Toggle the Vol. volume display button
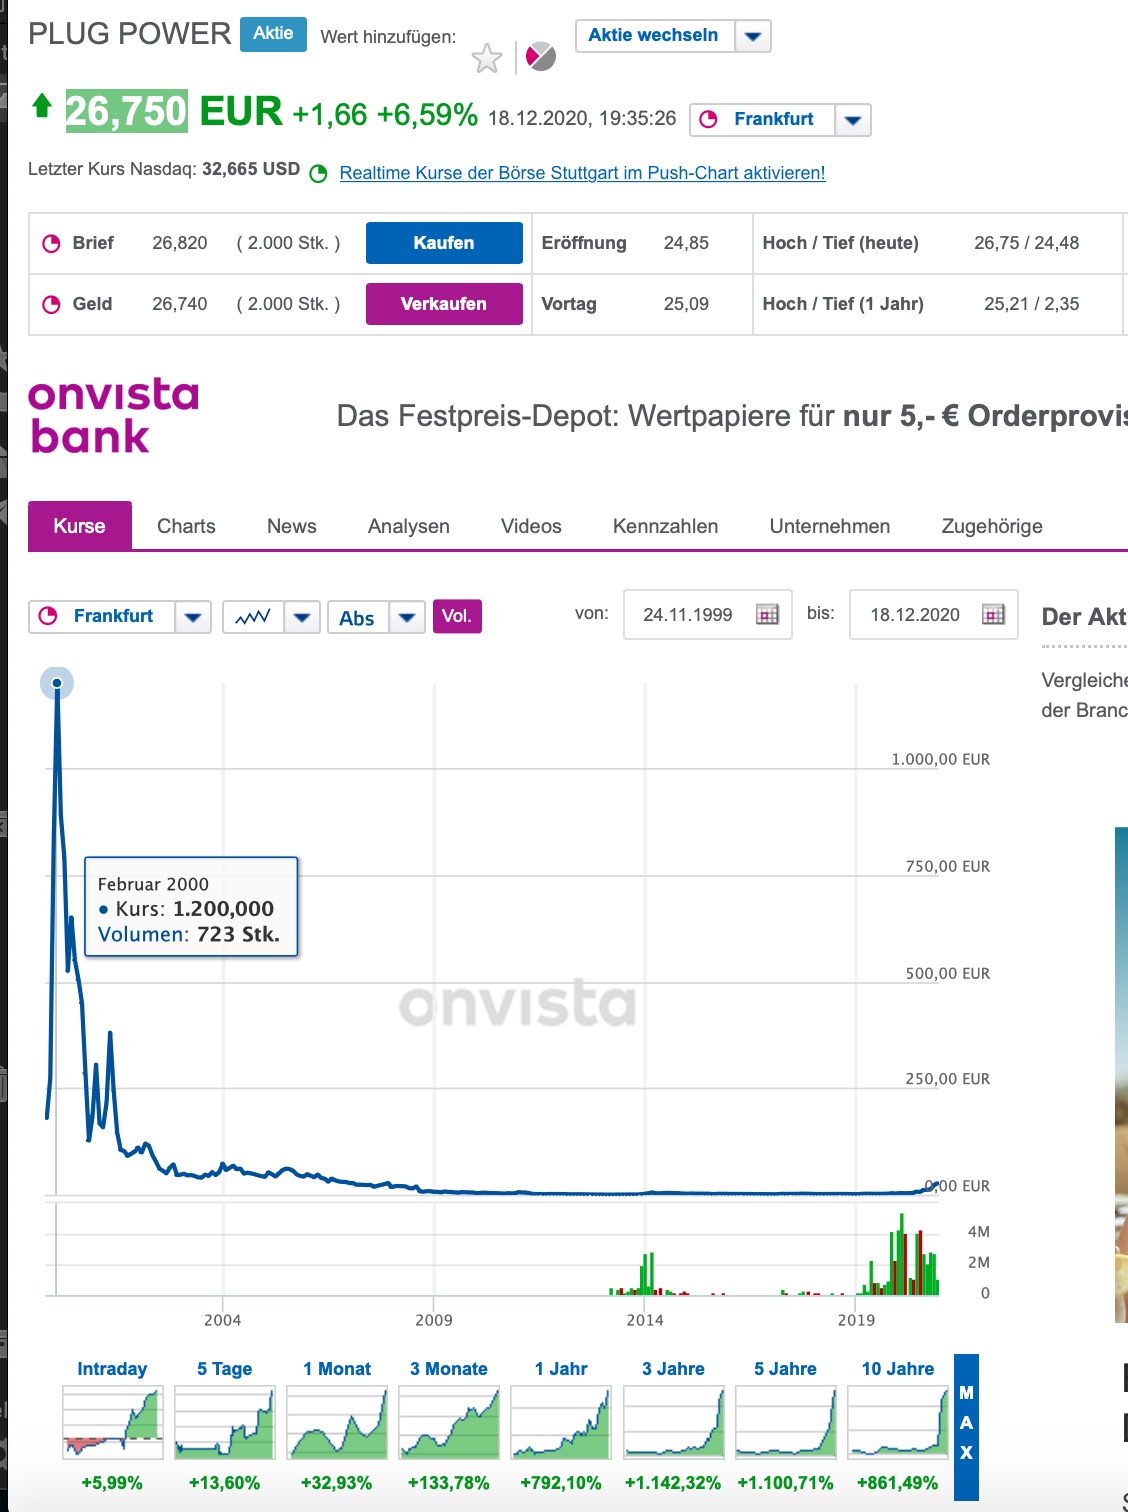Viewport: 1128px width, 1512px height. pos(457,616)
